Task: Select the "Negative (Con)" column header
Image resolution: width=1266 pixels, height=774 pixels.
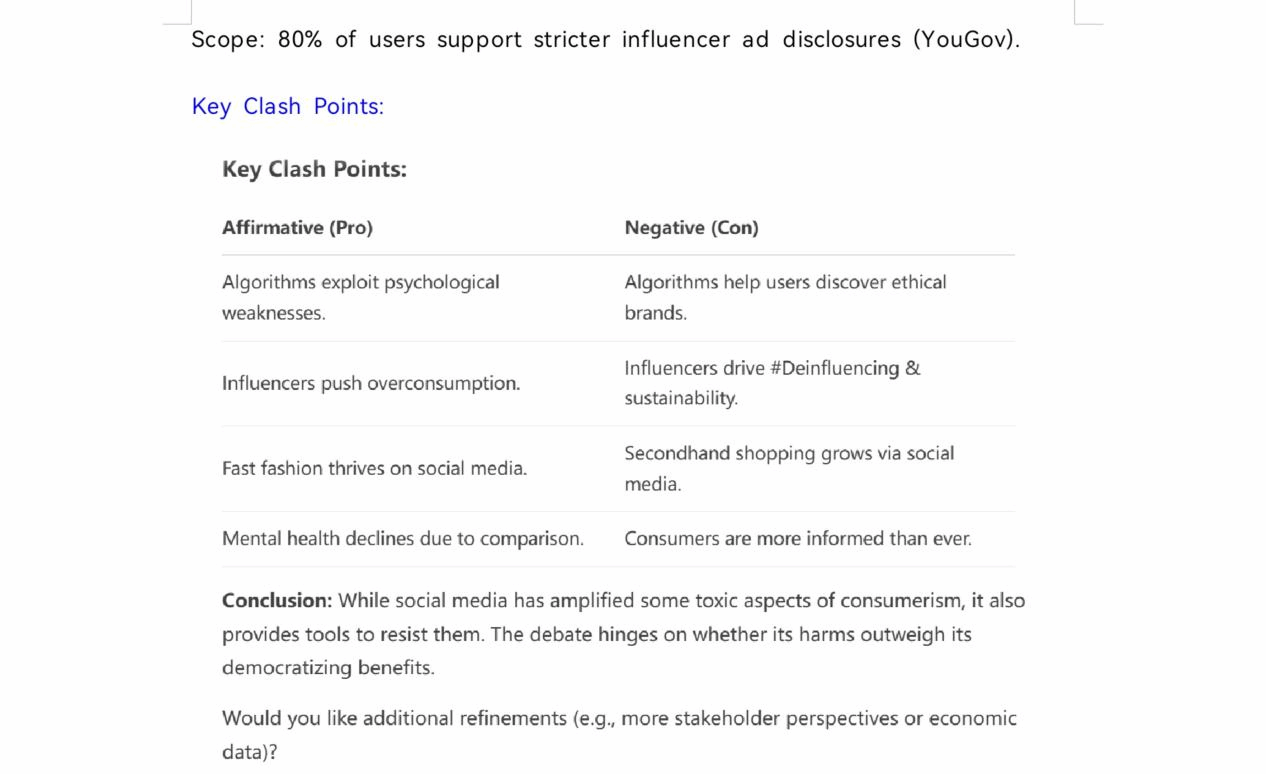Action: pos(691,228)
